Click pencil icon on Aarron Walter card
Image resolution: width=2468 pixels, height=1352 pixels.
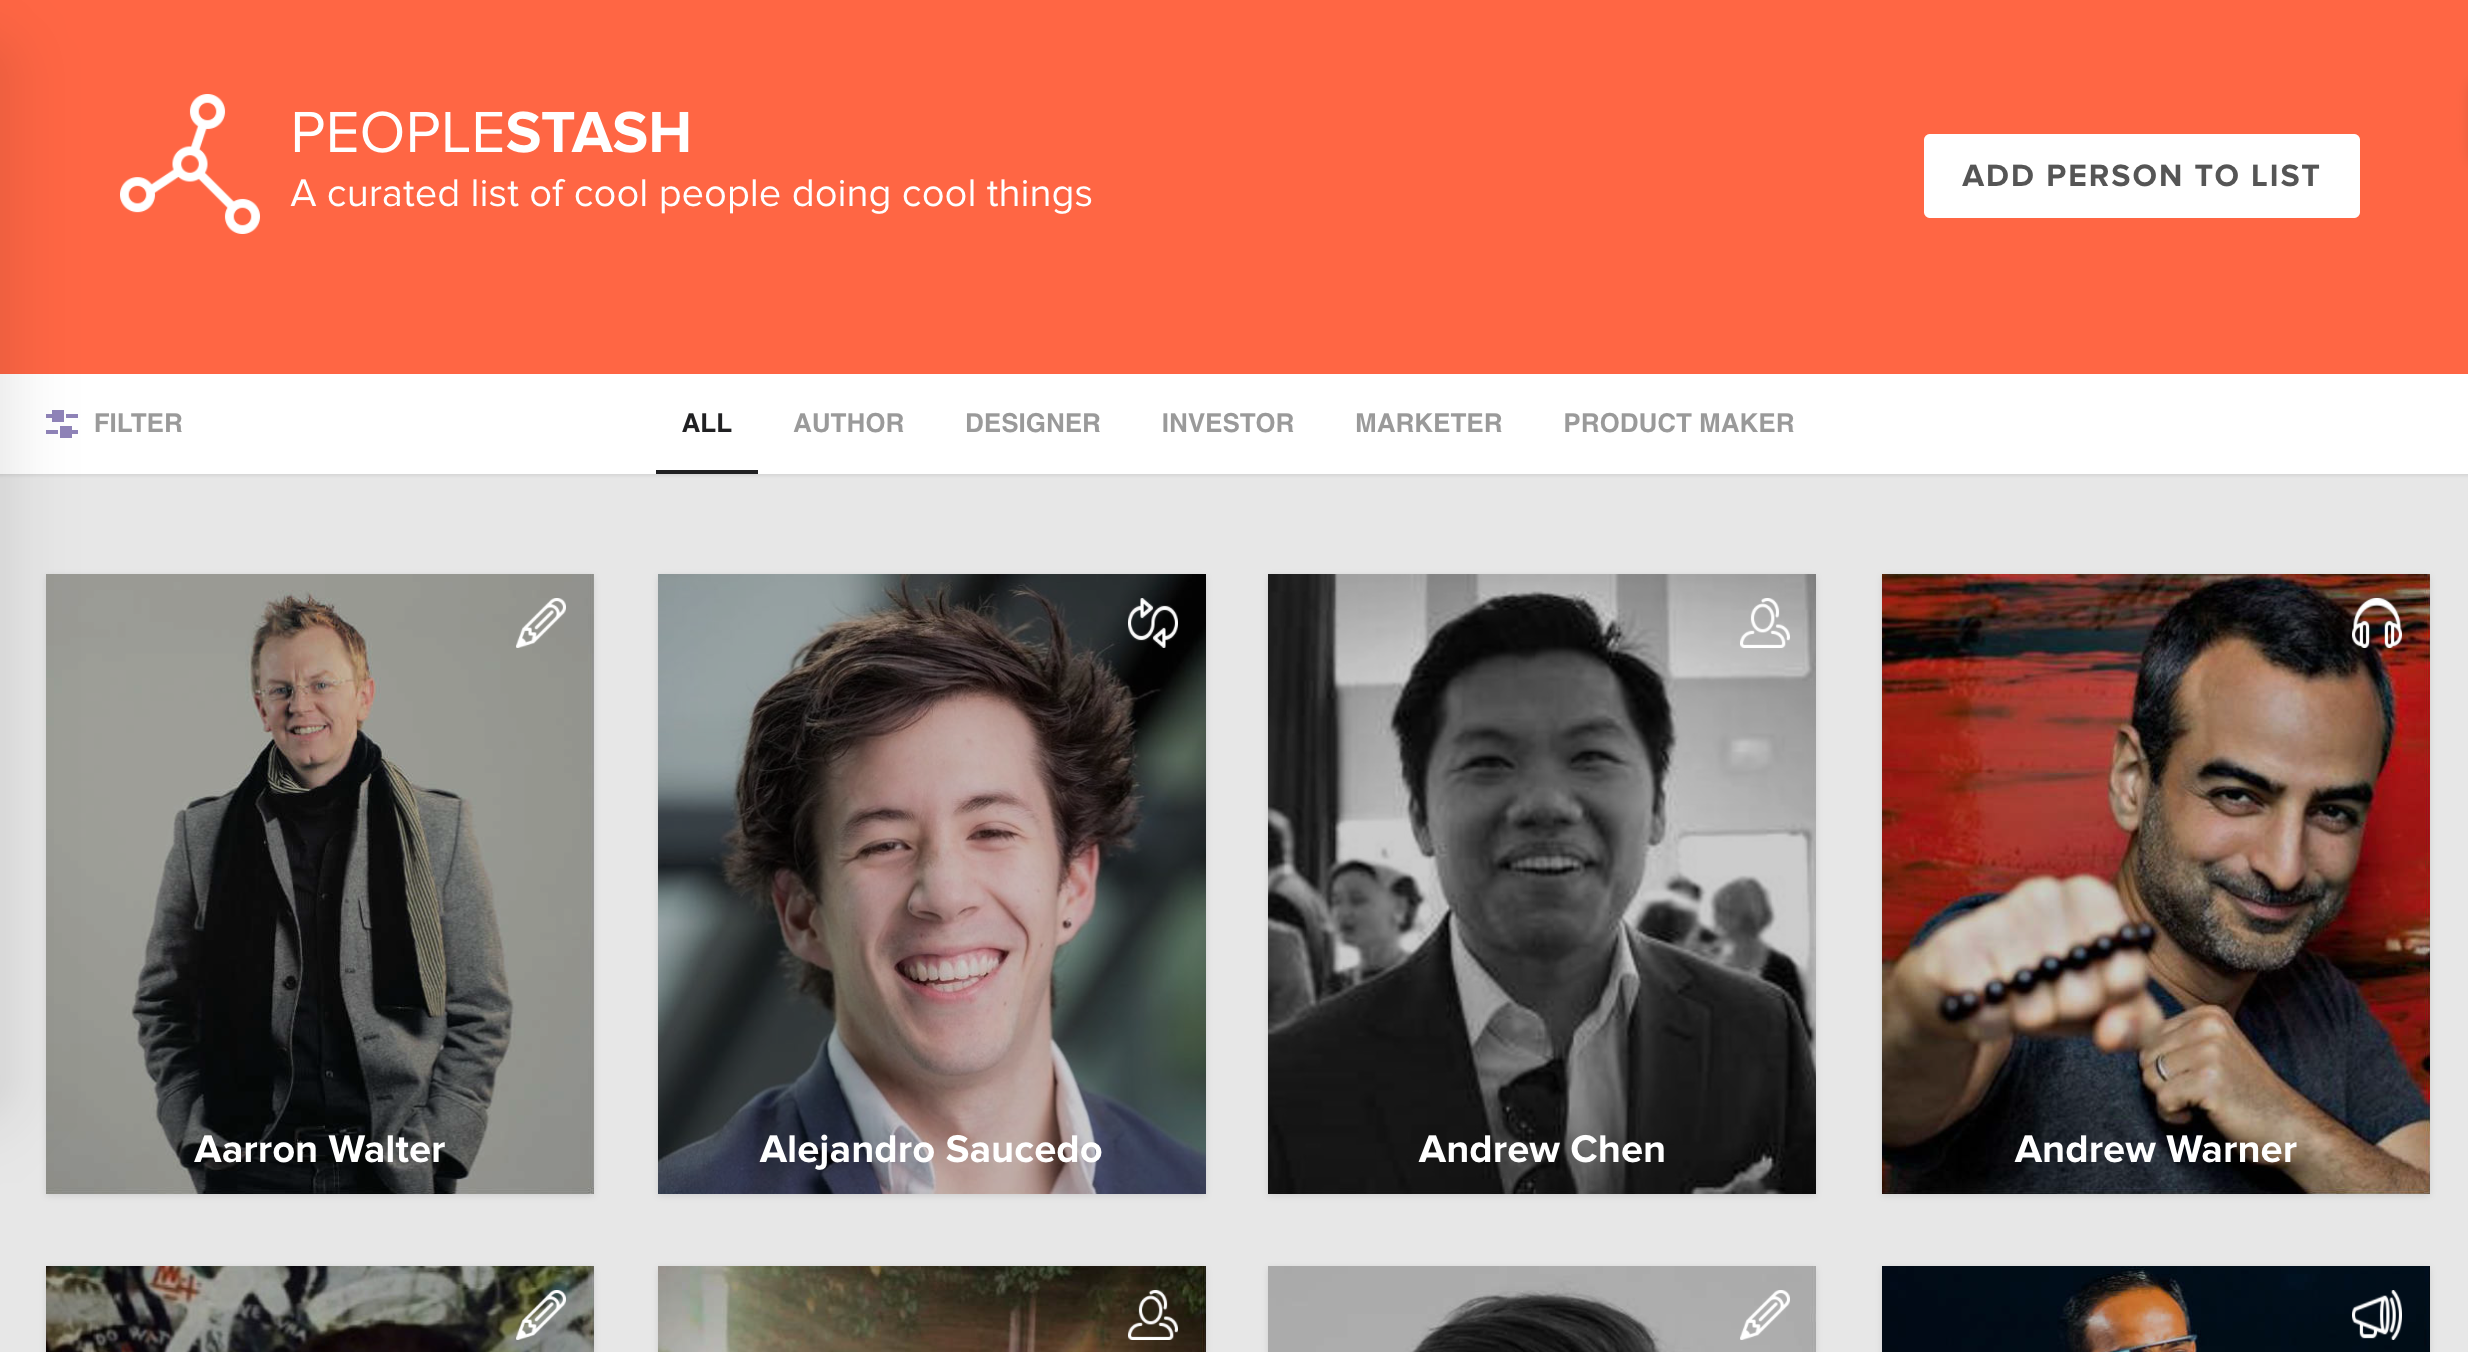coord(541,623)
